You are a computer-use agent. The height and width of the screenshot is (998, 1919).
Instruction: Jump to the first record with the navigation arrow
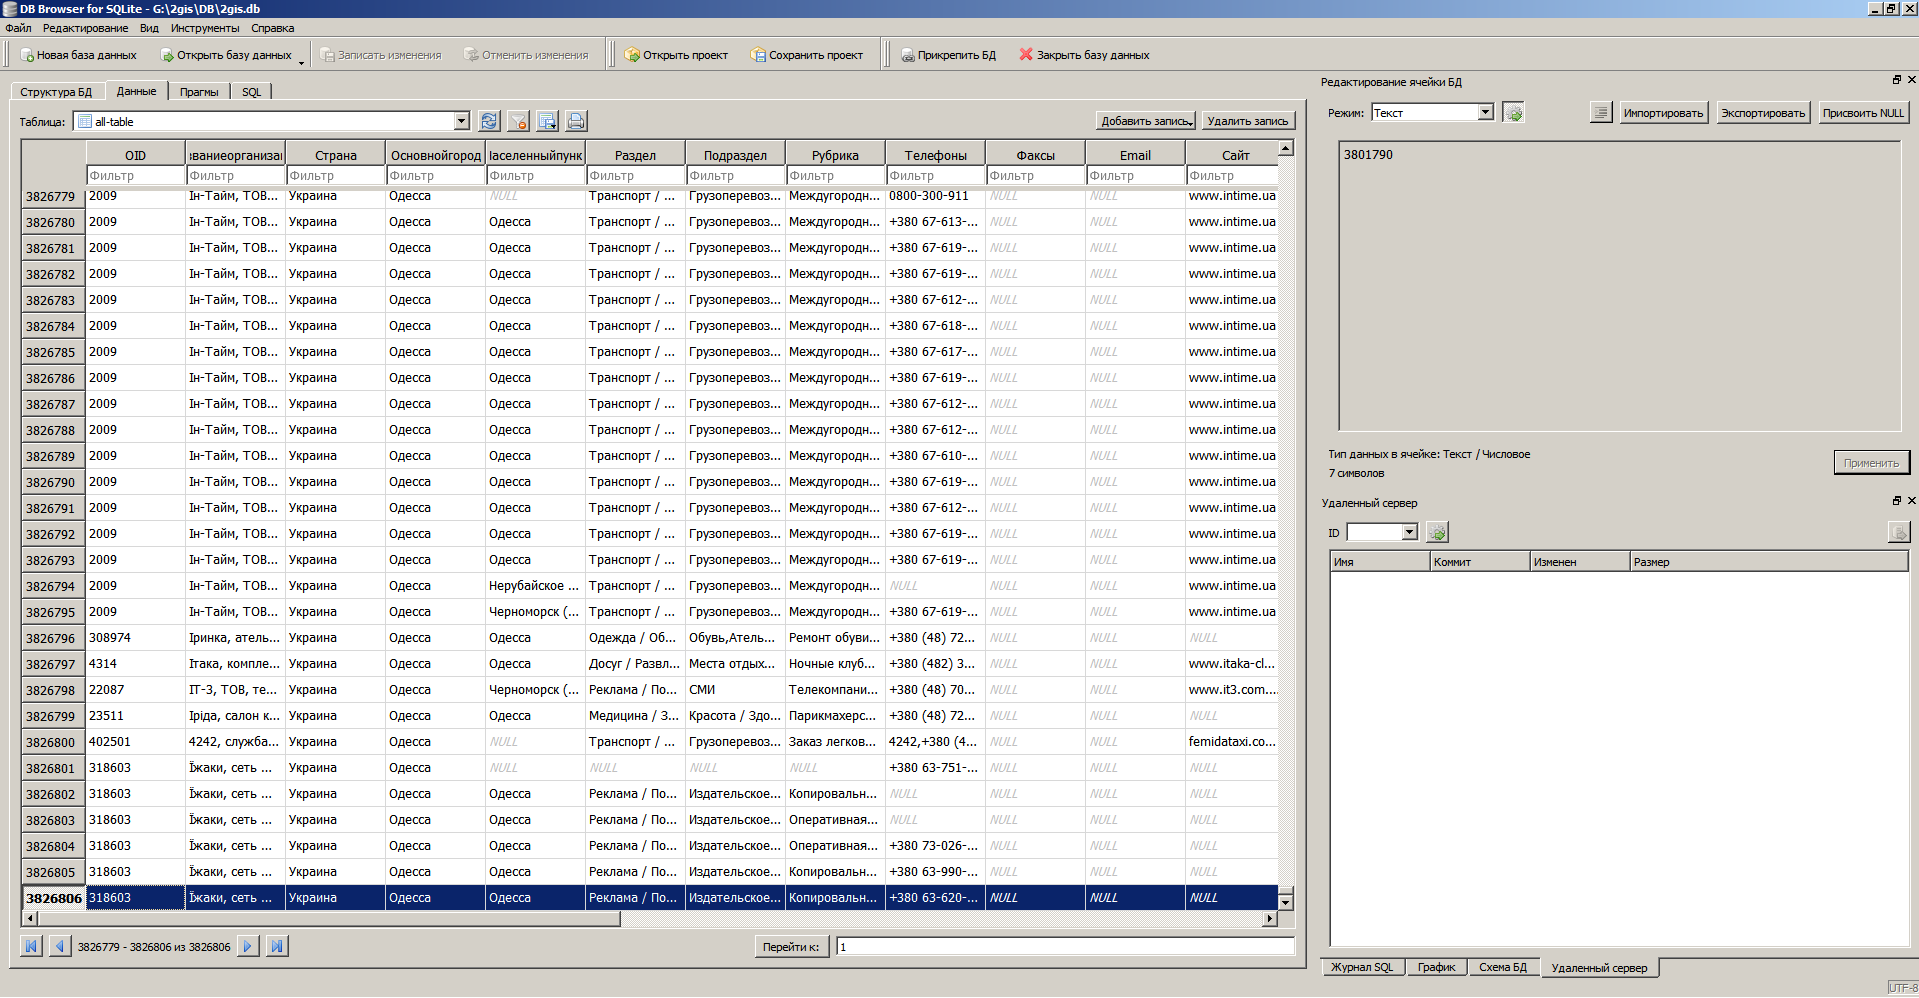coord(31,946)
